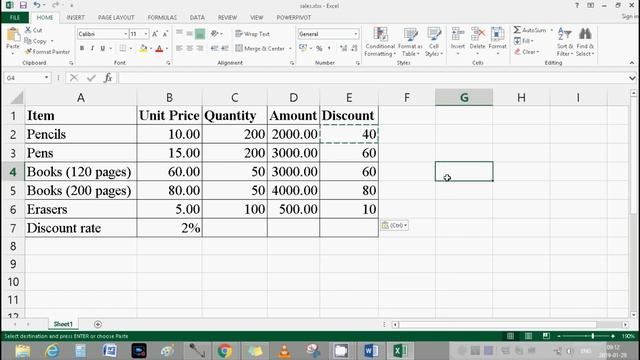
Task: Toggle Align Left
Action: click(x=179, y=48)
